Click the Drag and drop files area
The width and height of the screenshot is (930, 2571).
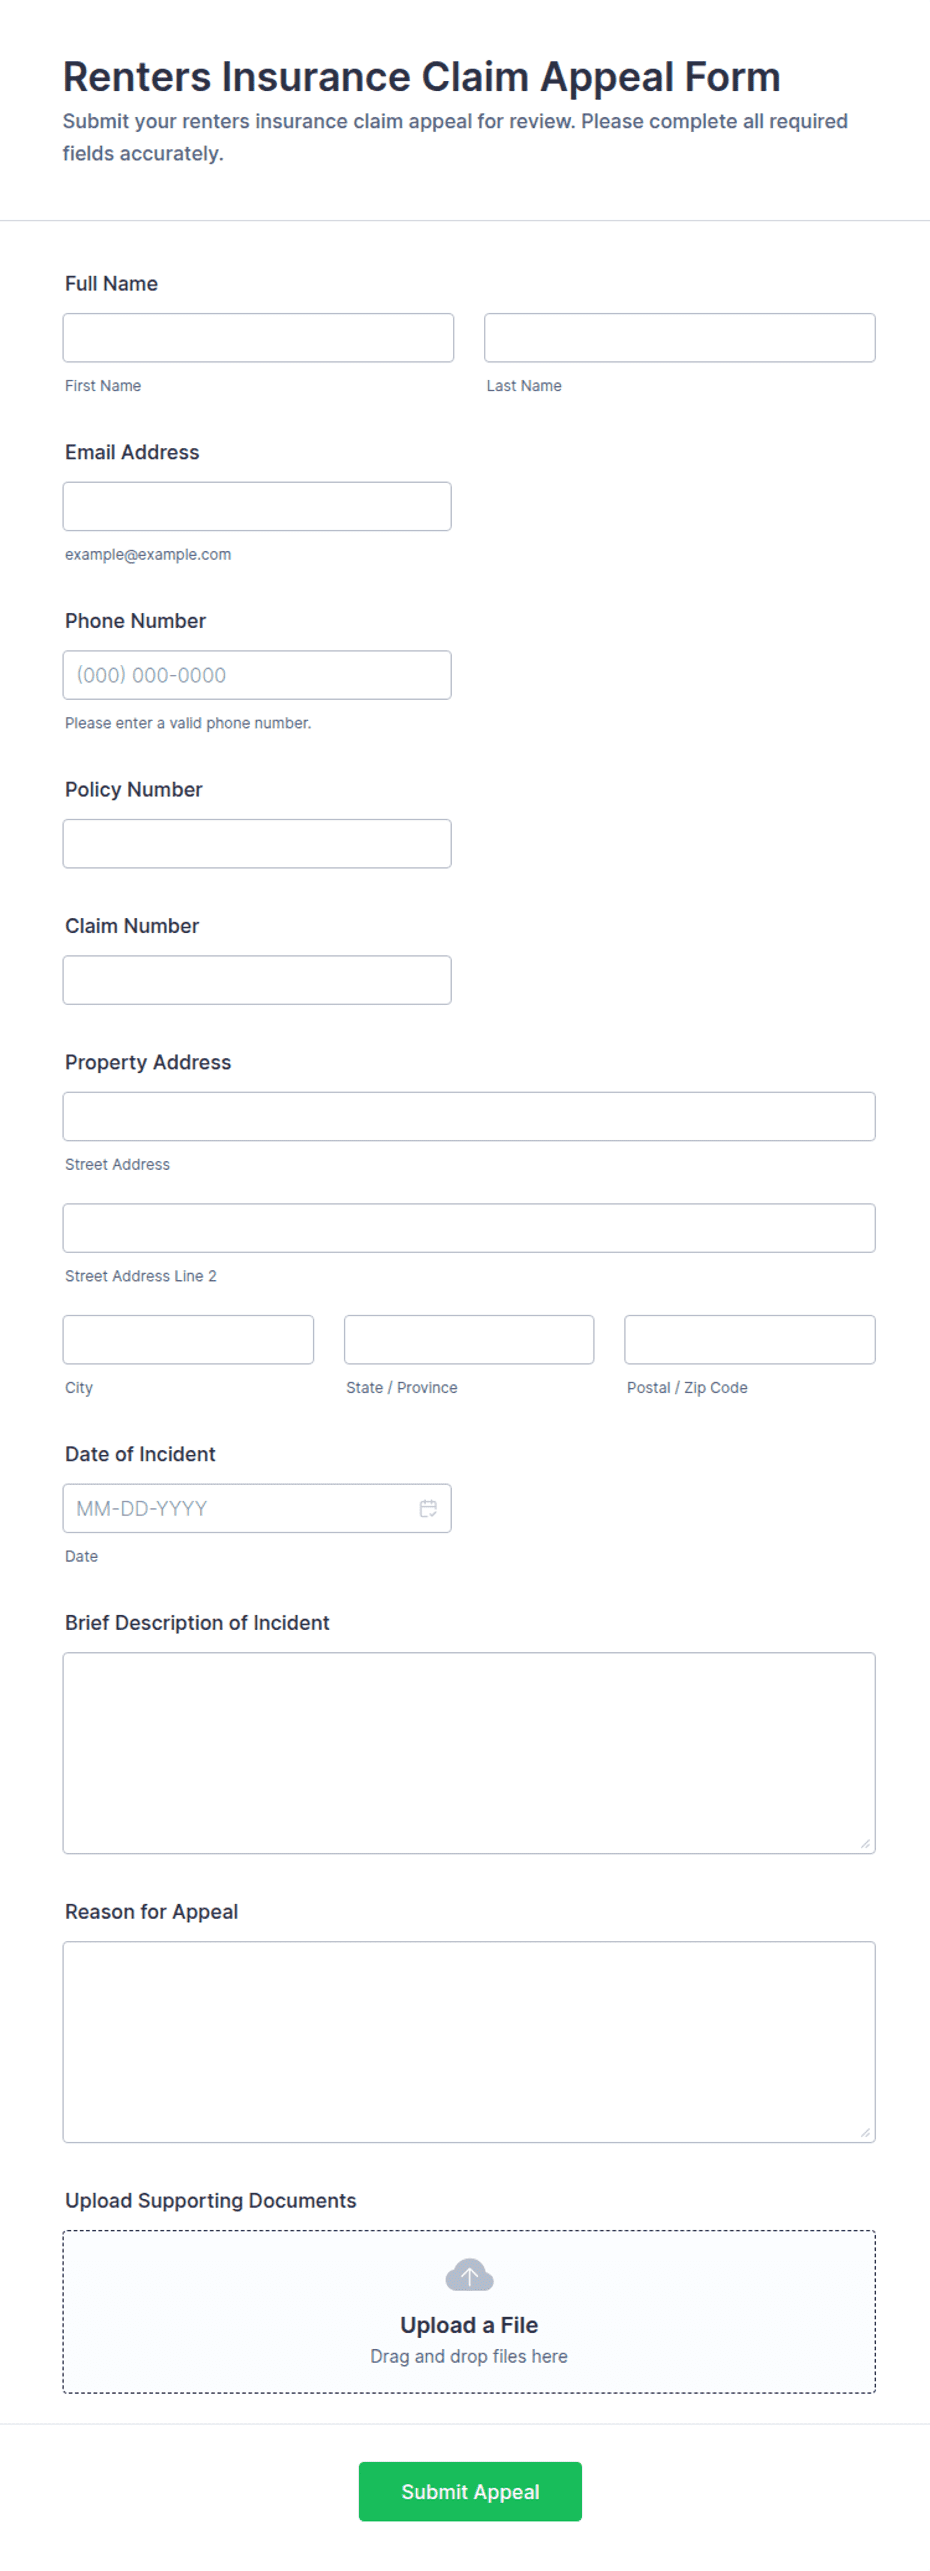[x=469, y=2311]
